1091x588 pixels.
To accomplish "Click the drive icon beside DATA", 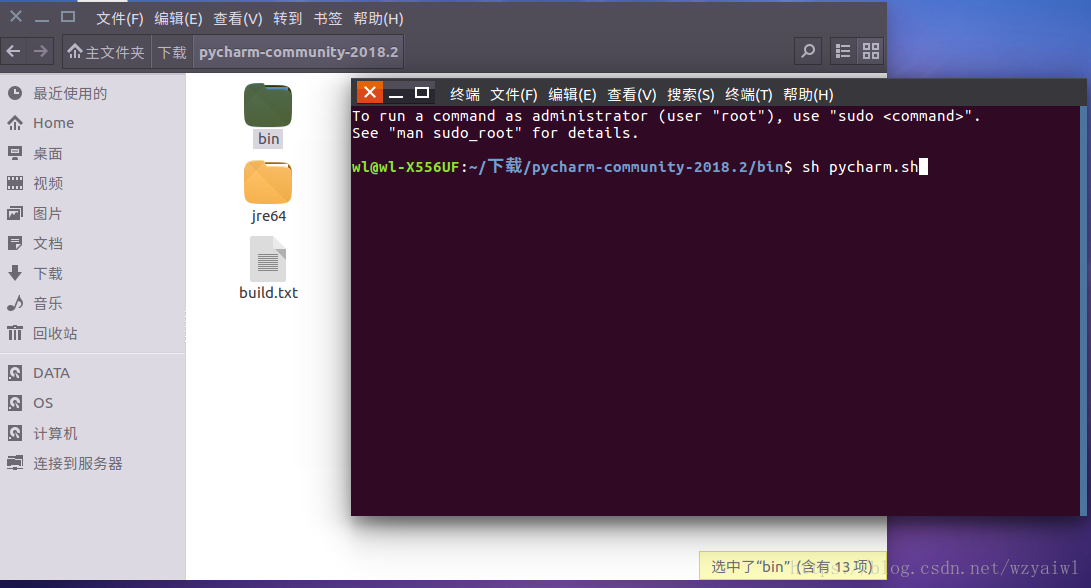I will pos(15,373).
